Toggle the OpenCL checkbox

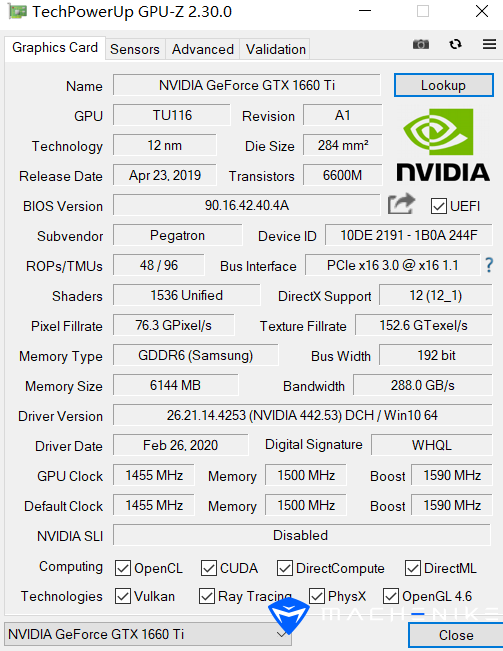coord(123,568)
